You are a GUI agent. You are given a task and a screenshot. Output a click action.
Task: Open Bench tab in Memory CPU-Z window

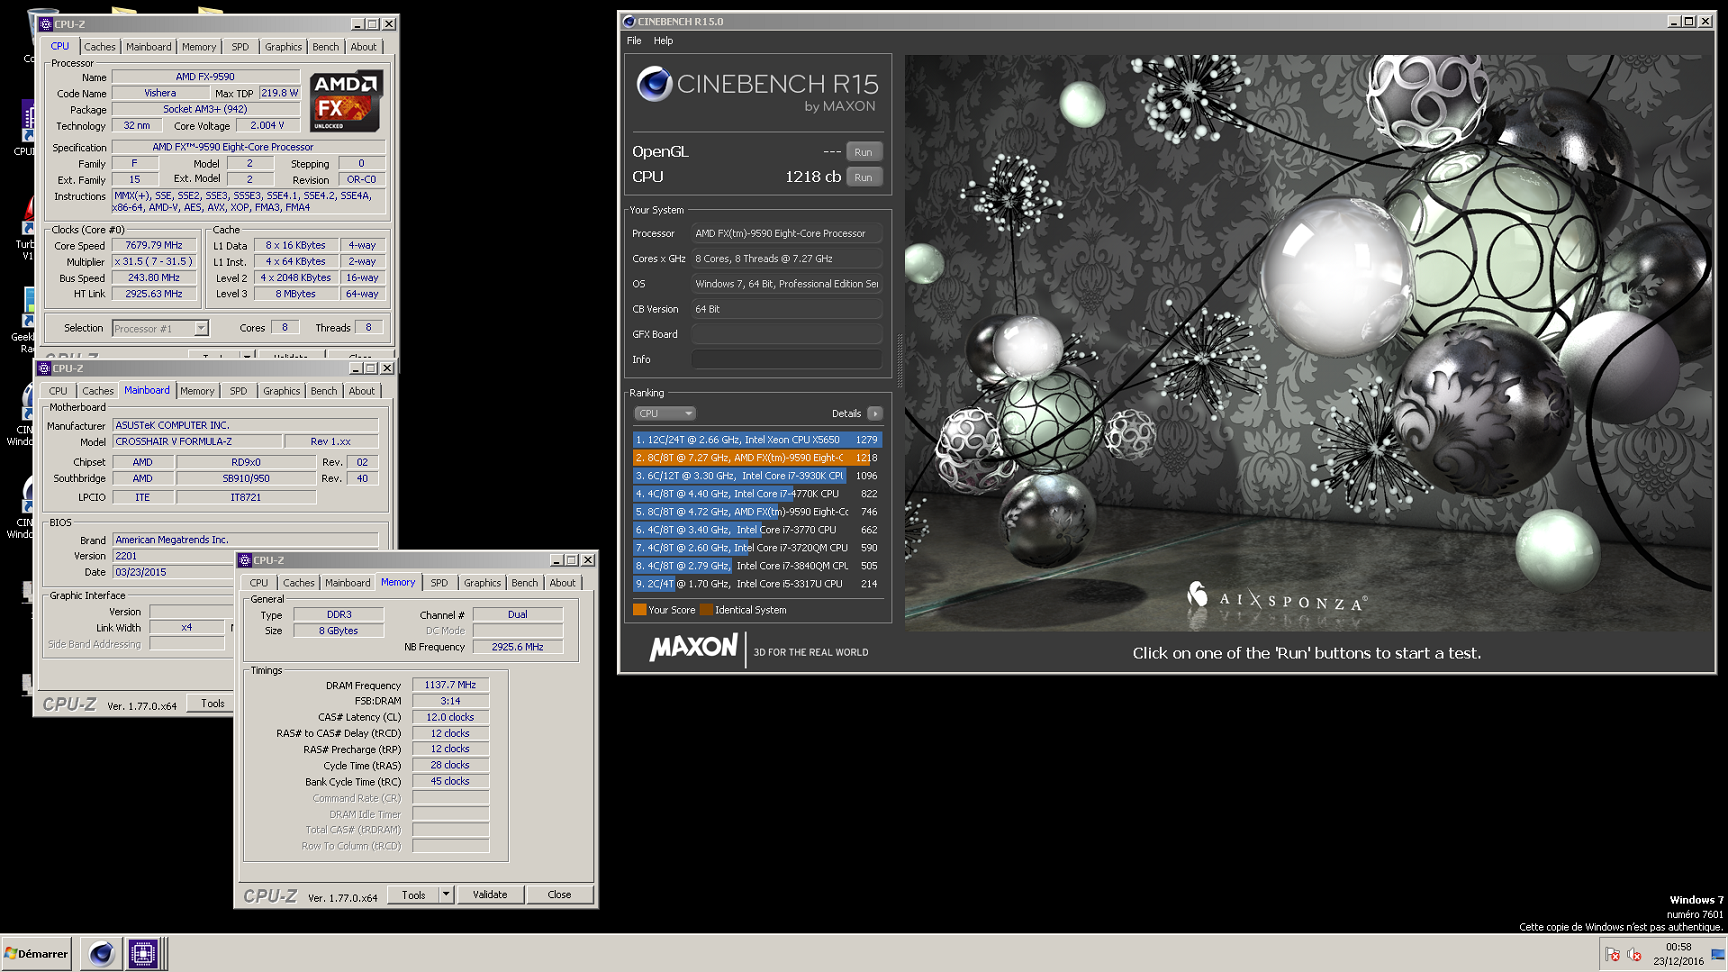click(524, 583)
